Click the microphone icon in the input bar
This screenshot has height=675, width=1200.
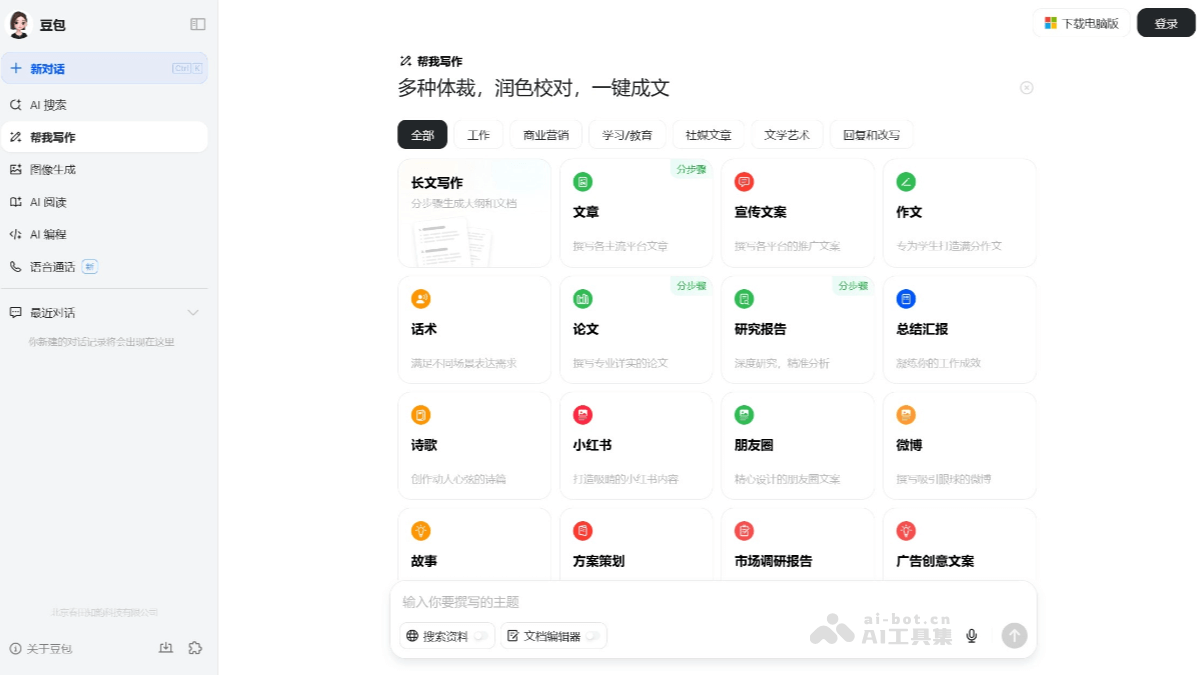click(970, 635)
